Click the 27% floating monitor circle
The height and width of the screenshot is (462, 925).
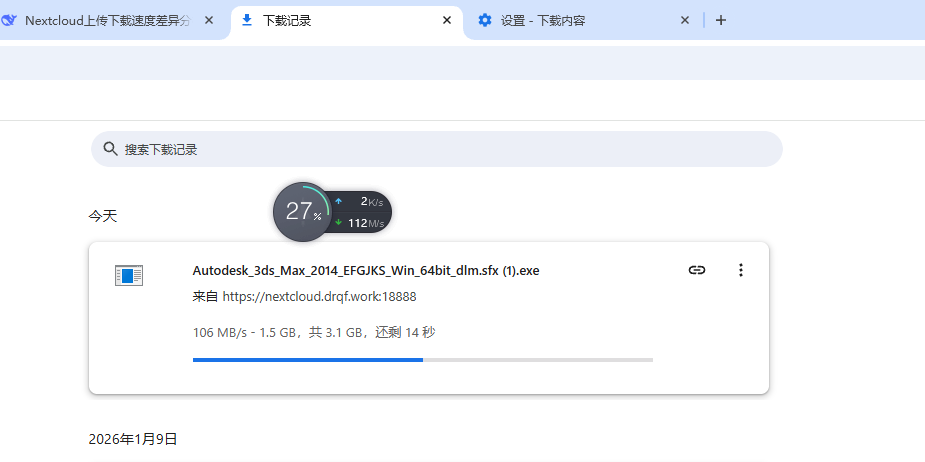pos(302,211)
